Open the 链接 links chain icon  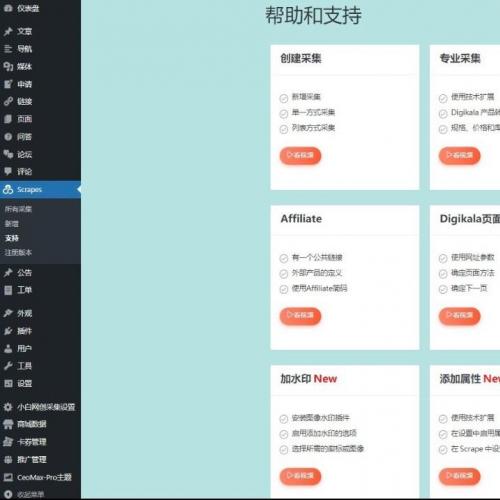[x=8, y=101]
